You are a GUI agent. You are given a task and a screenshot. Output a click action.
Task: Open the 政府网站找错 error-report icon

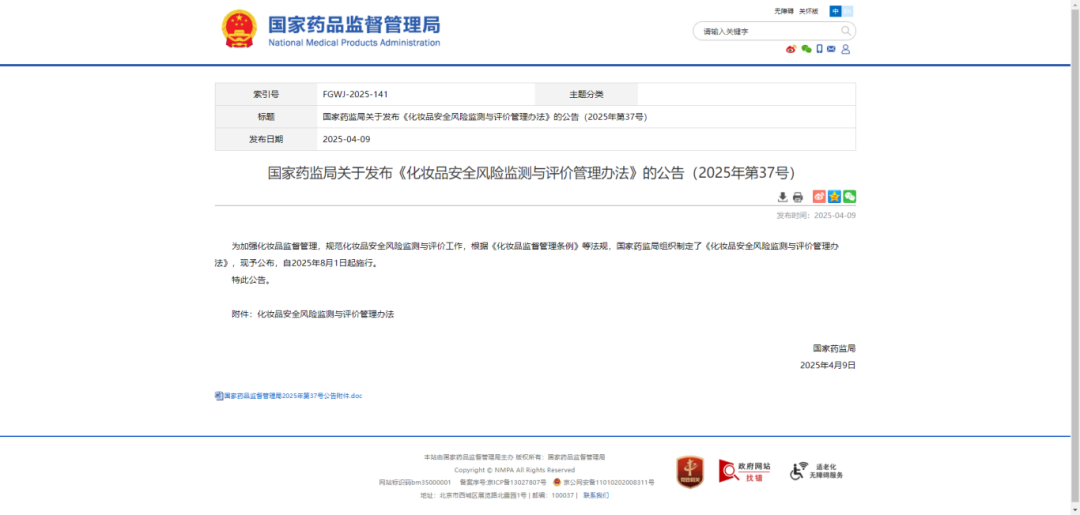[x=745, y=471]
